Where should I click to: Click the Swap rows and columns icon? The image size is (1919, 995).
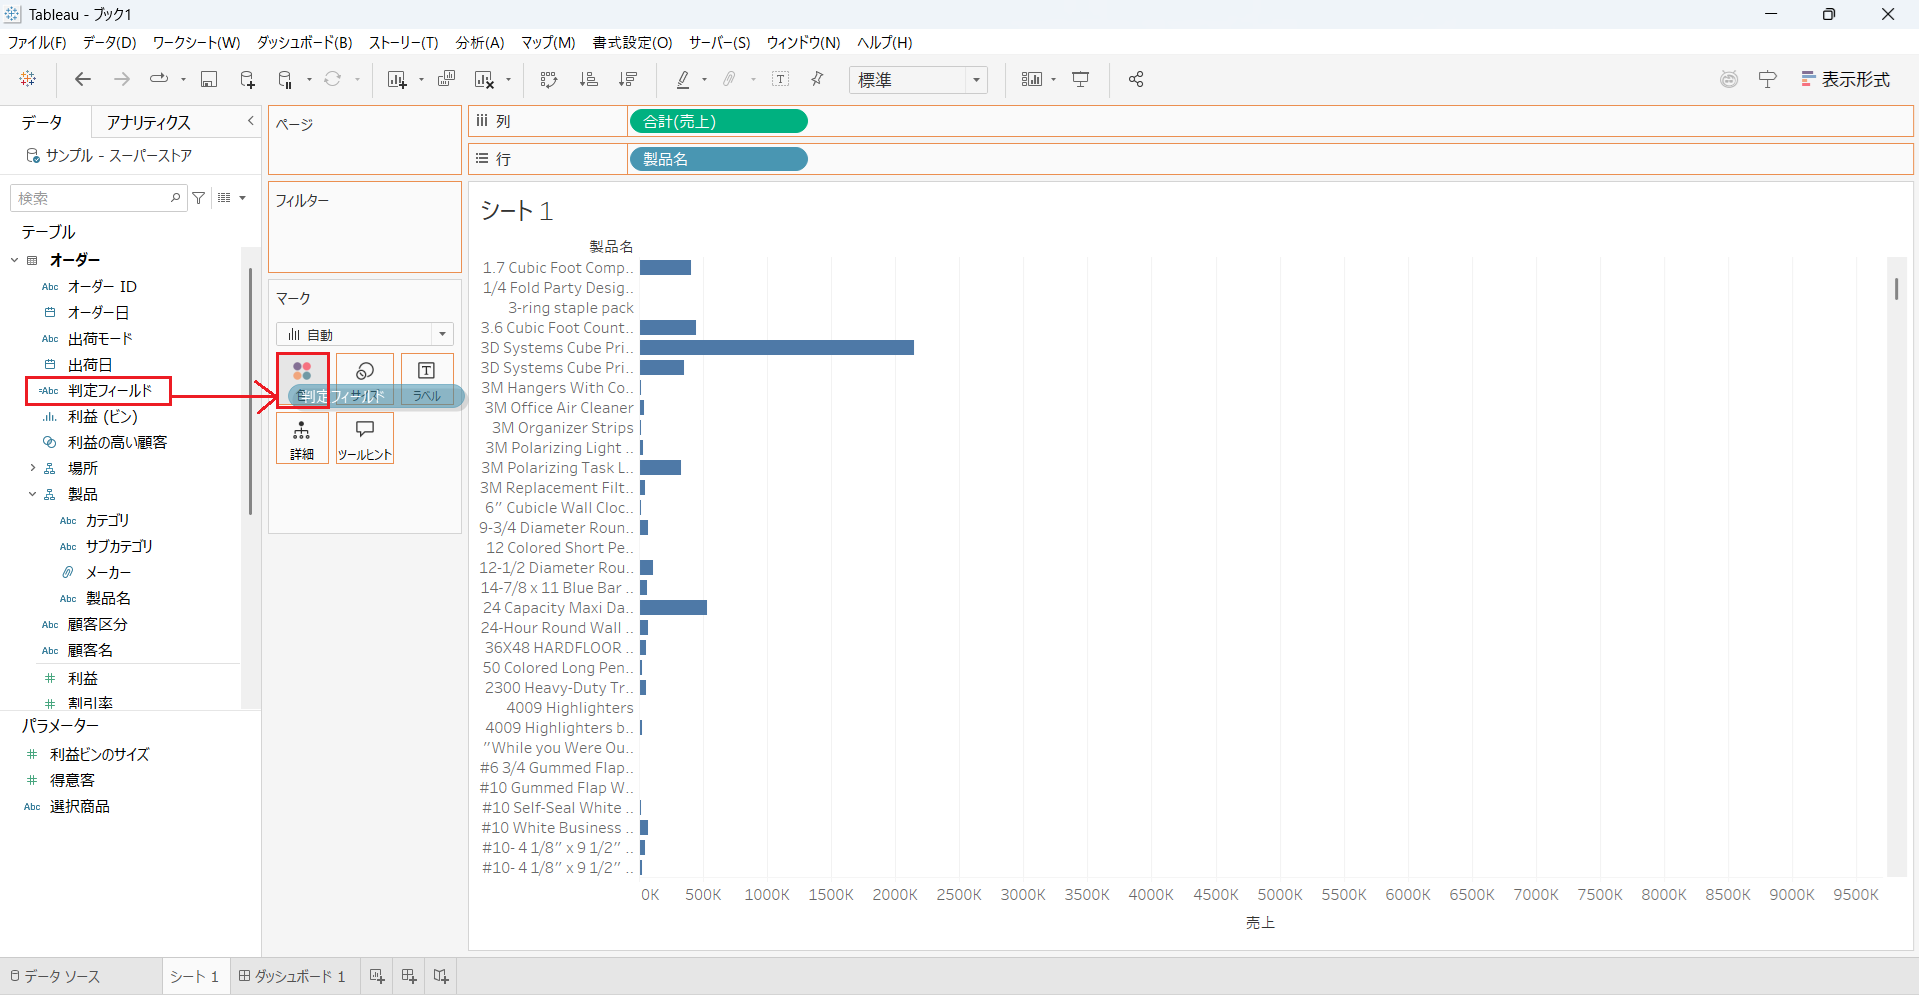(548, 80)
